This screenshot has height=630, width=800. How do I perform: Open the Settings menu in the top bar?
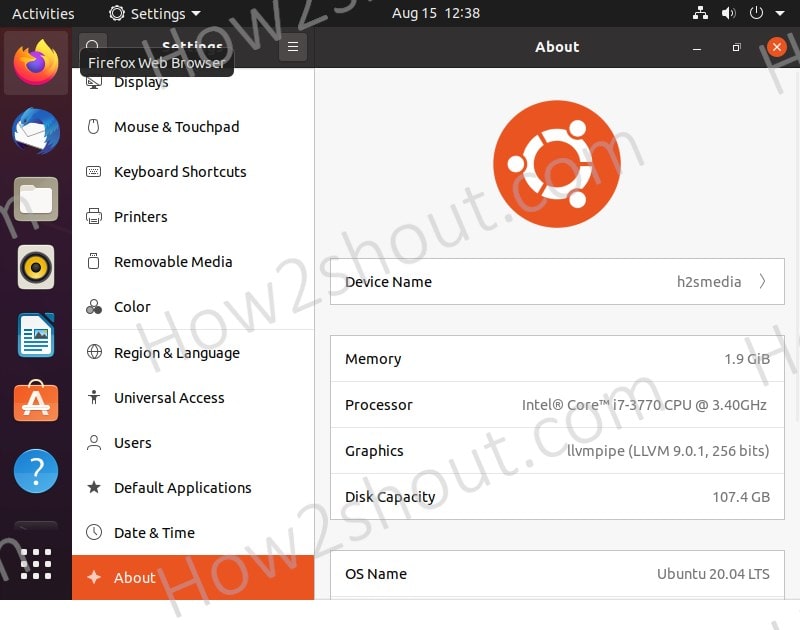coord(152,13)
